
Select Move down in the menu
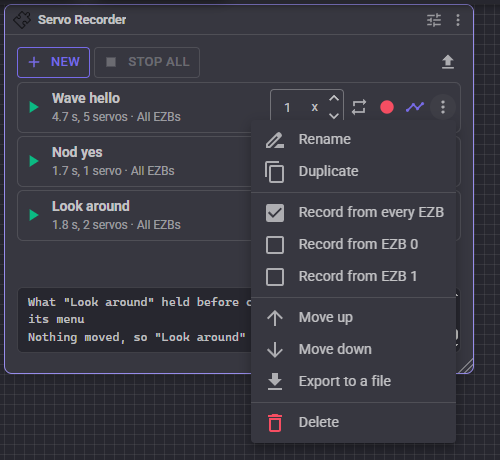[353, 350]
